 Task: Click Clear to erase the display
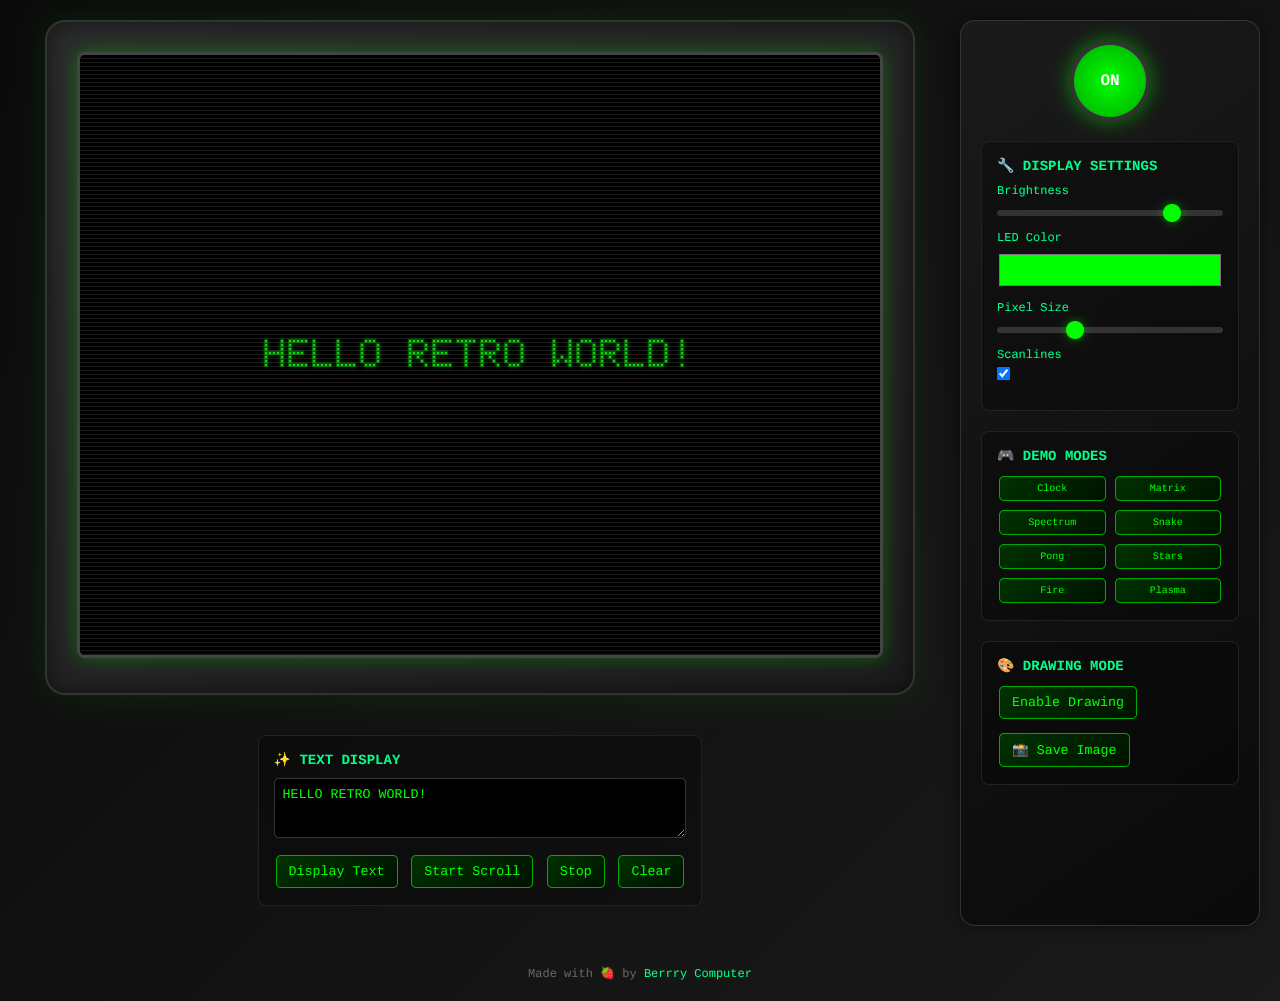650,871
